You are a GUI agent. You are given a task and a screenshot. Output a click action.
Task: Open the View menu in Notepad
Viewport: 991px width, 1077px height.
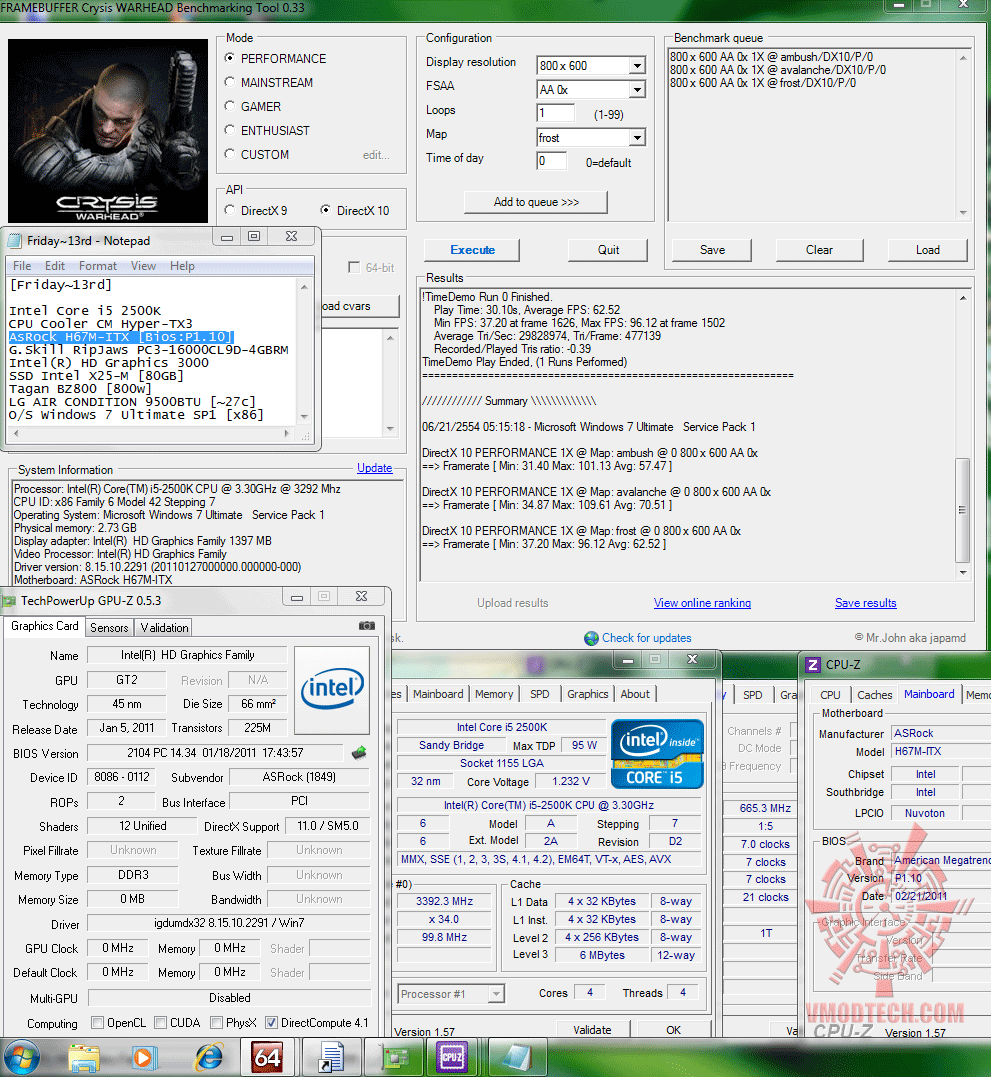click(x=144, y=266)
